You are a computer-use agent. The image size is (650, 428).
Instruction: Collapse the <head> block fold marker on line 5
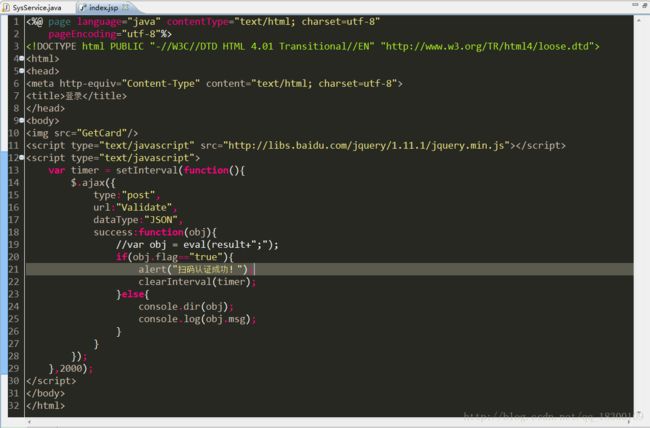click(x=22, y=71)
